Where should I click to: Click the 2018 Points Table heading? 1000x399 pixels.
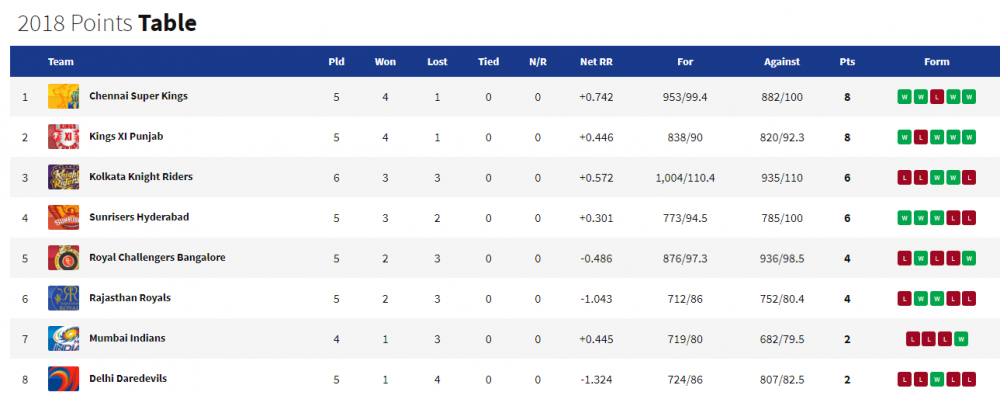107,24
